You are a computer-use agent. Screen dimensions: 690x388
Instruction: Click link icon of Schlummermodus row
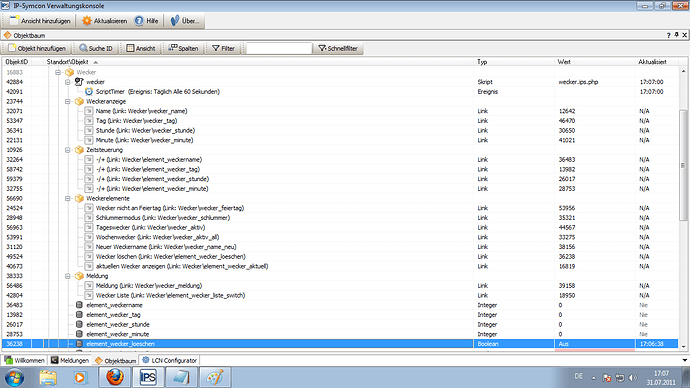click(89, 218)
